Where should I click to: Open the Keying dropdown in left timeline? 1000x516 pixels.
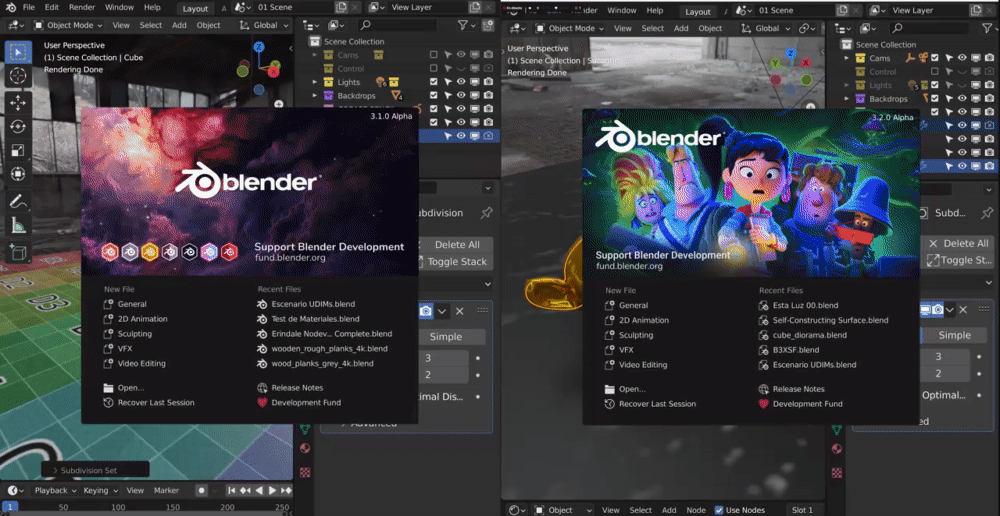click(100, 490)
